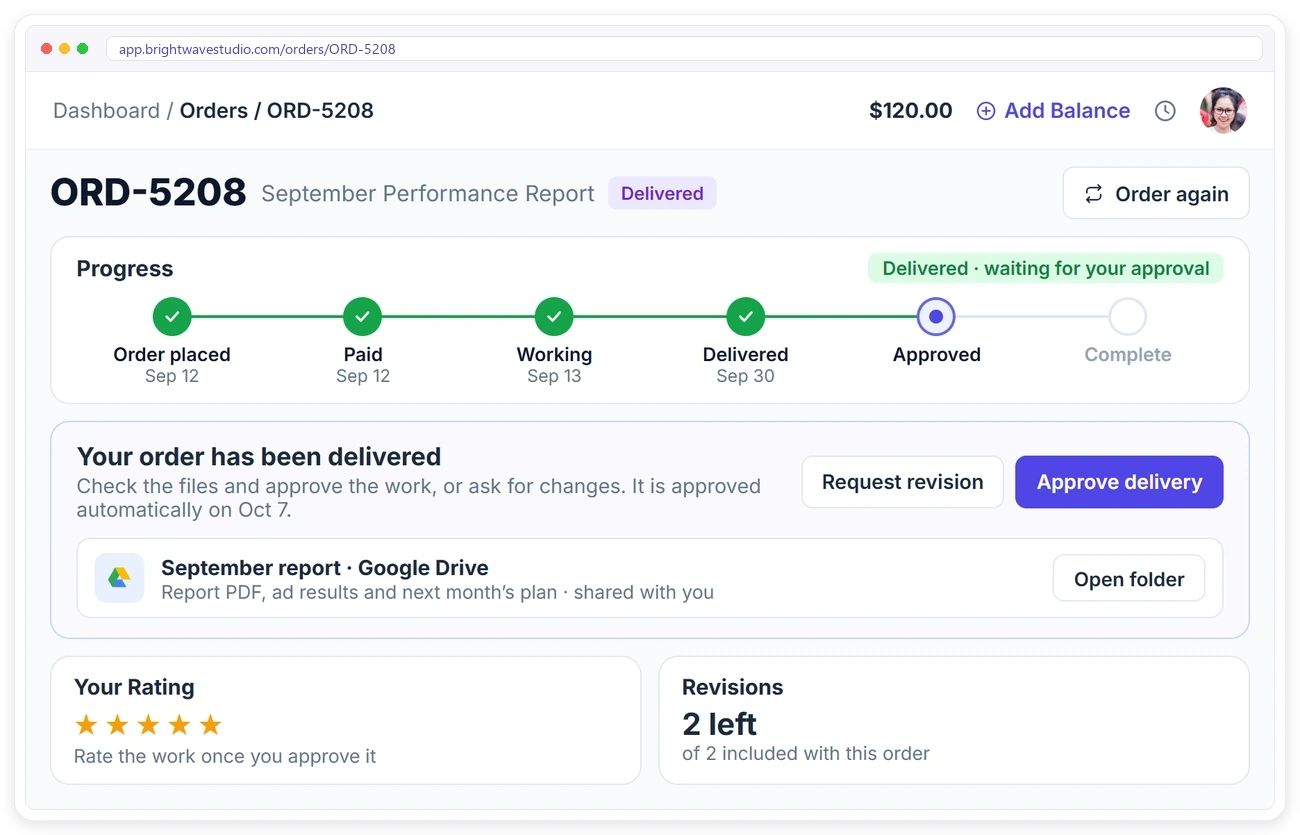Screen dimensions: 1300x835
Task: Click the ORD-5208 breadcrumb item
Action: (x=320, y=111)
